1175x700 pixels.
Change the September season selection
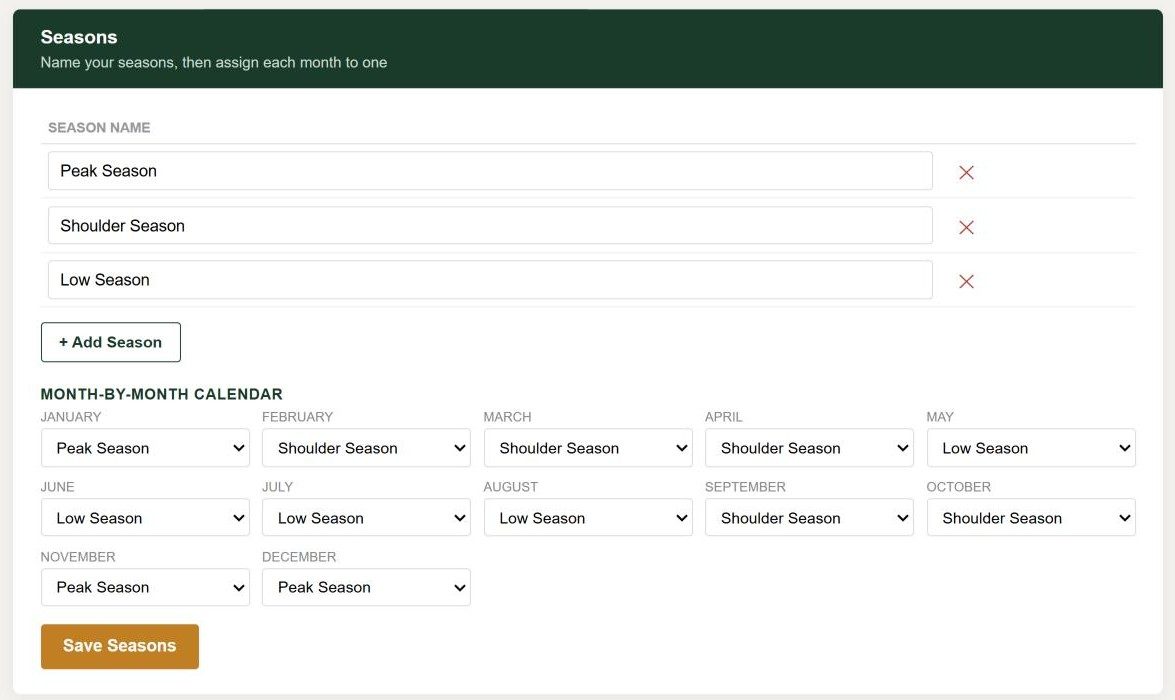pos(809,517)
